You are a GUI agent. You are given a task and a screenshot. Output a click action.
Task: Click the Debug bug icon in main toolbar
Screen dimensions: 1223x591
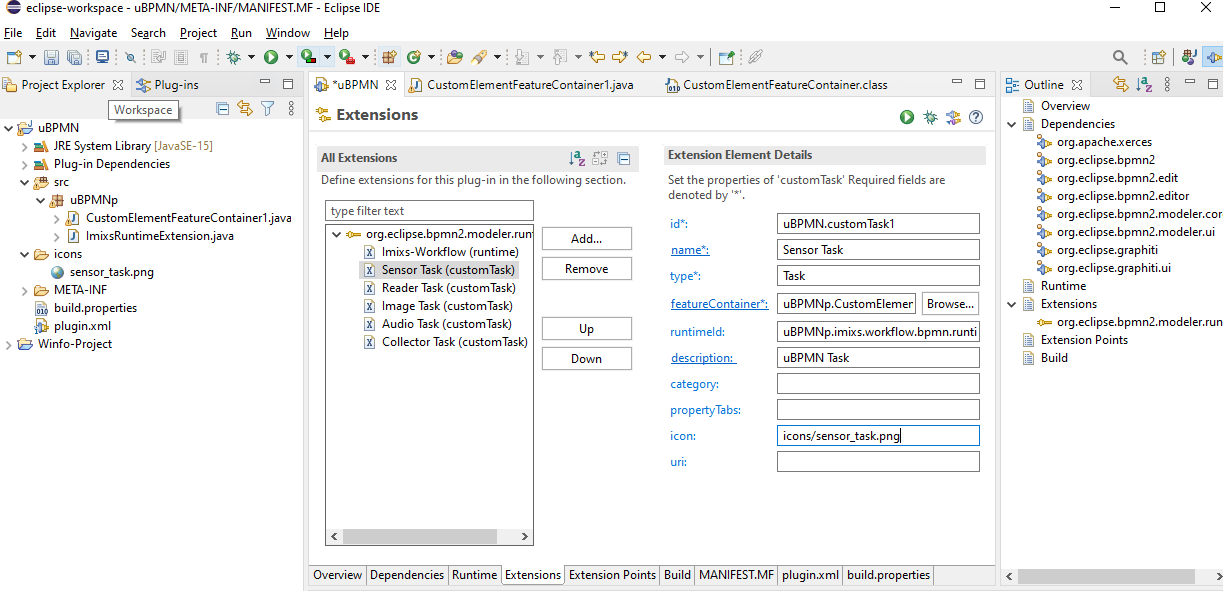(233, 58)
